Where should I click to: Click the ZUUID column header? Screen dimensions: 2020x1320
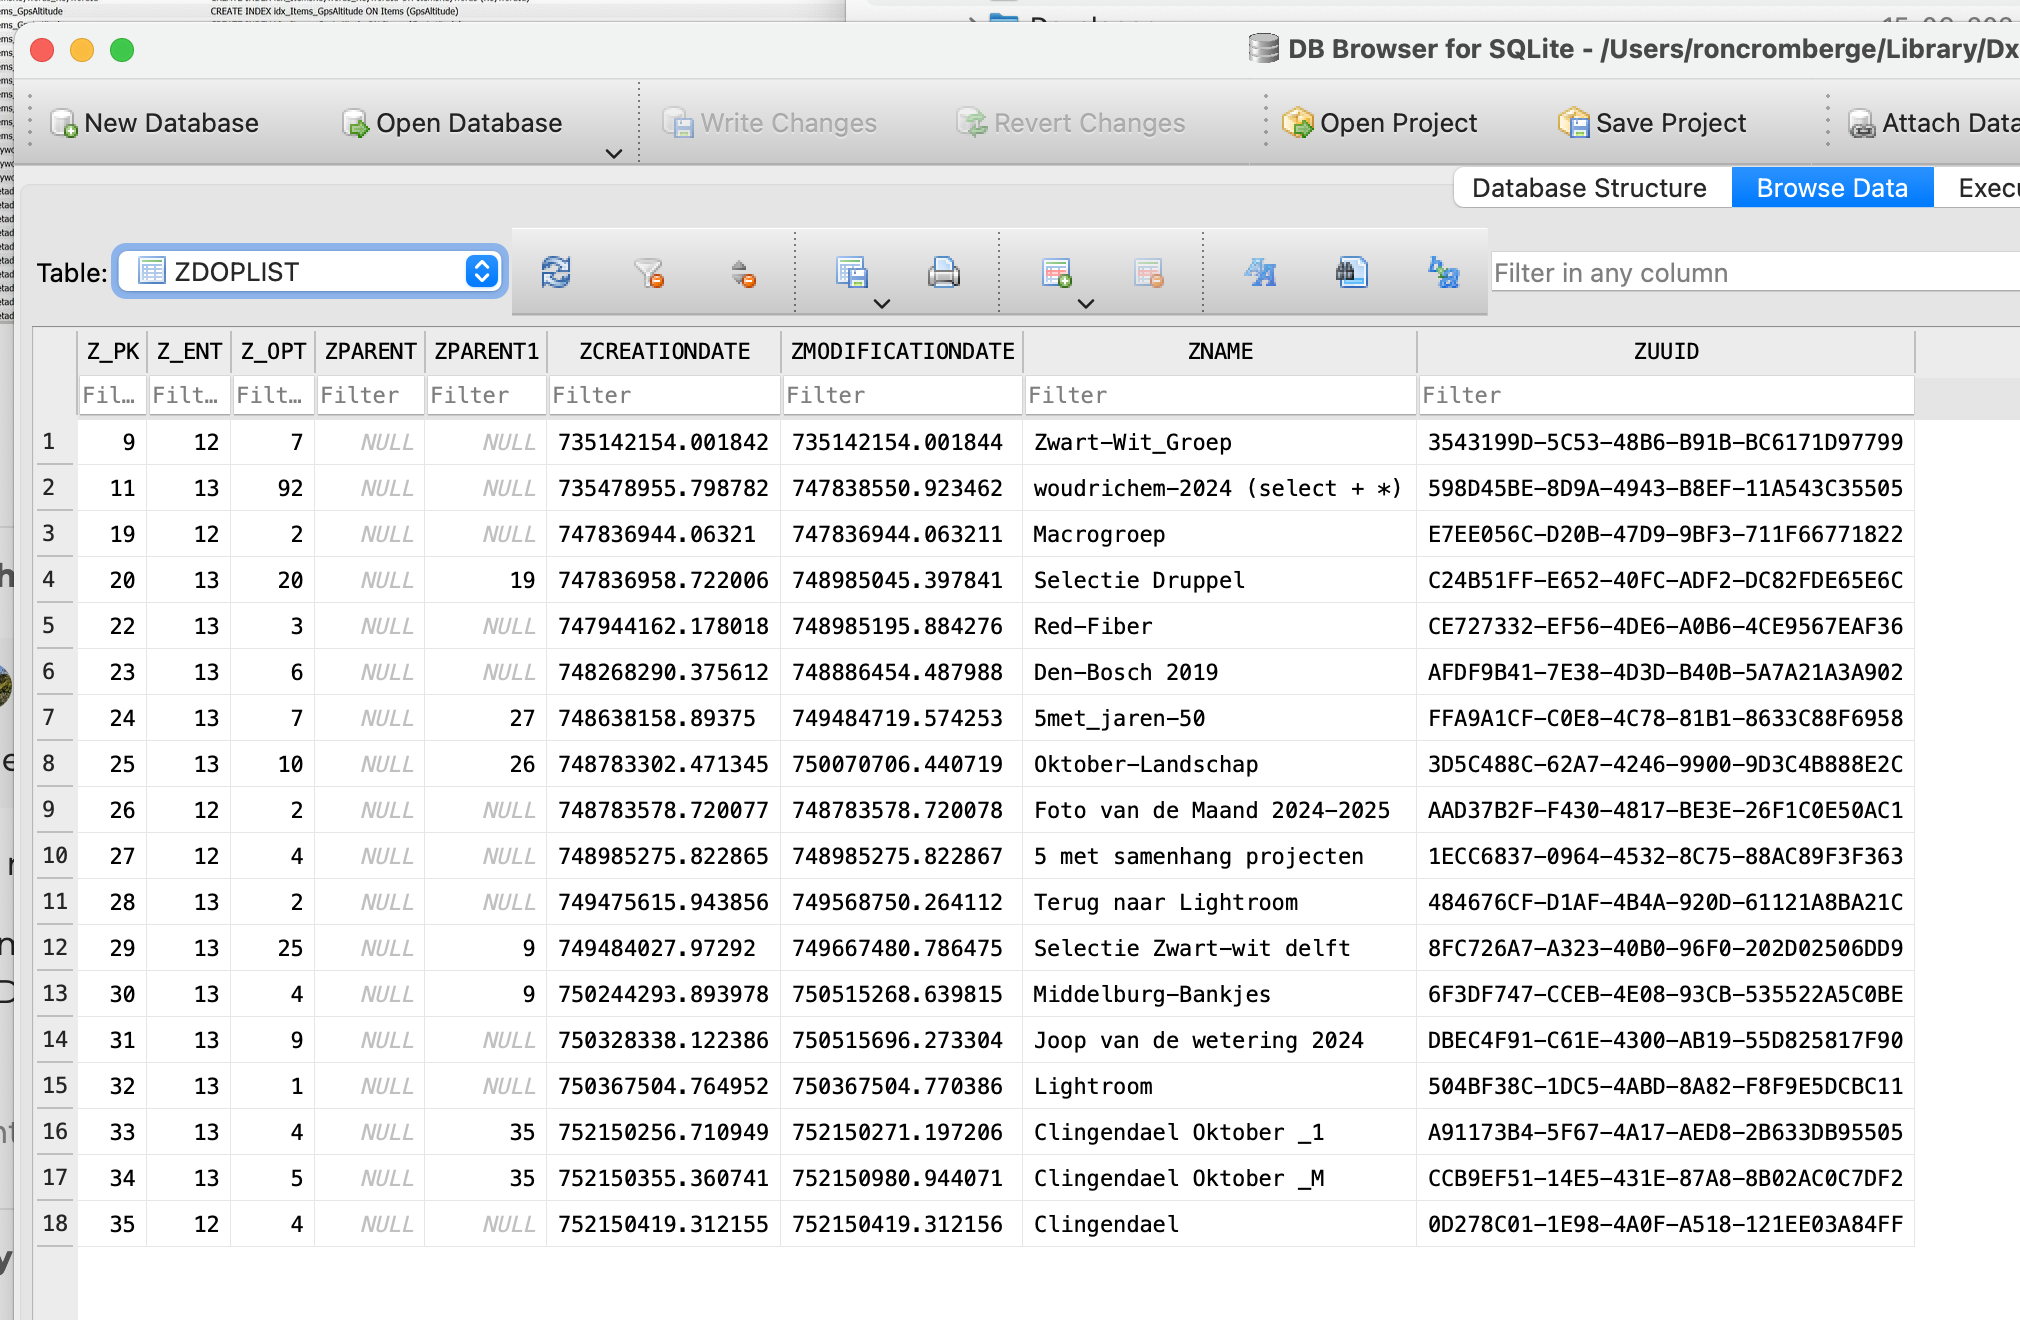[x=1666, y=351]
